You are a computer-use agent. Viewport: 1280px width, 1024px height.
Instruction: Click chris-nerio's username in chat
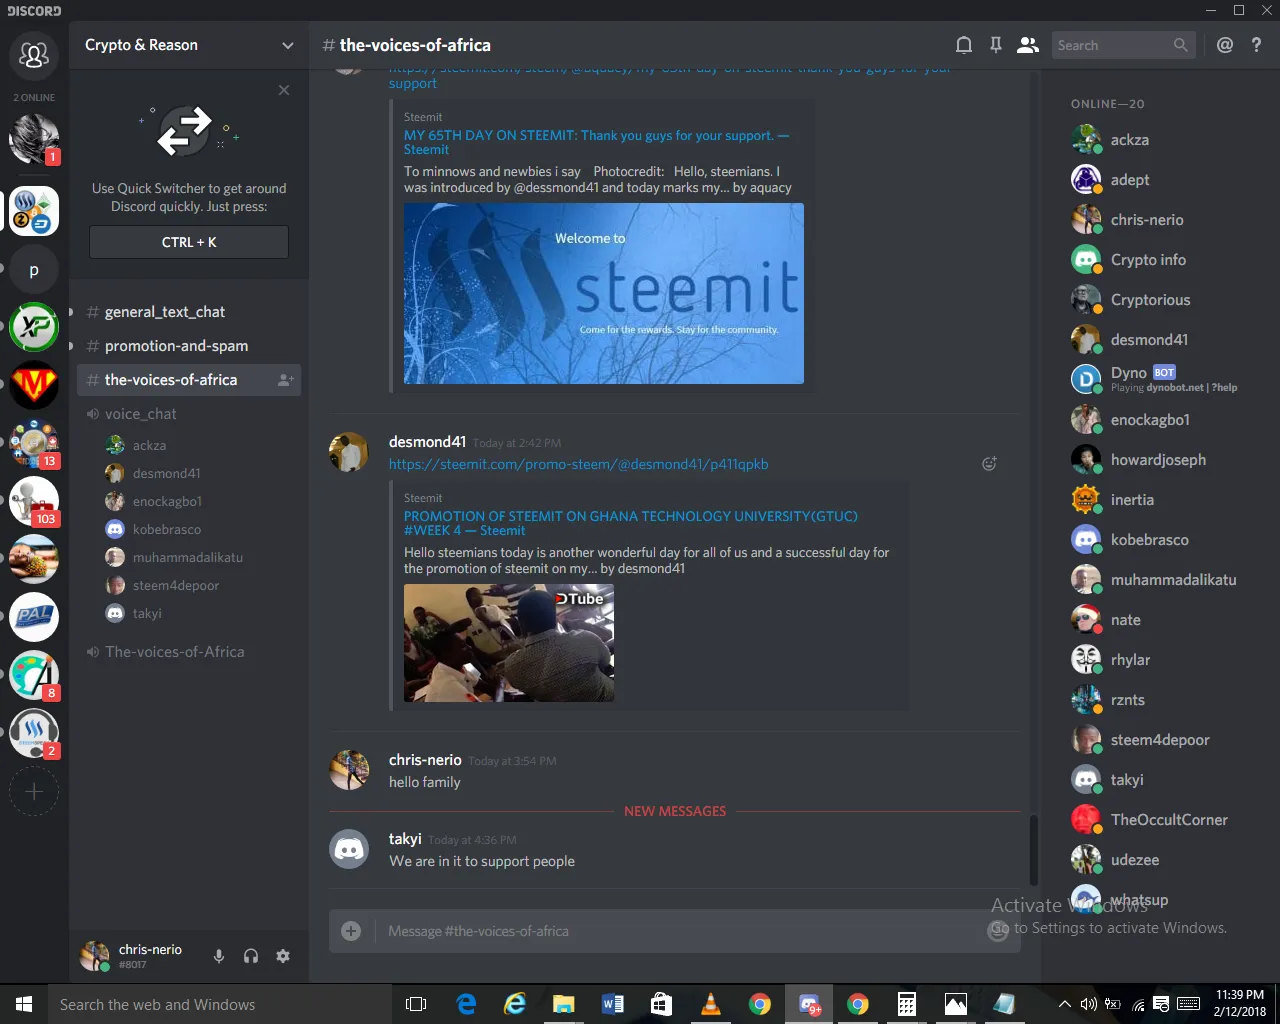click(425, 760)
